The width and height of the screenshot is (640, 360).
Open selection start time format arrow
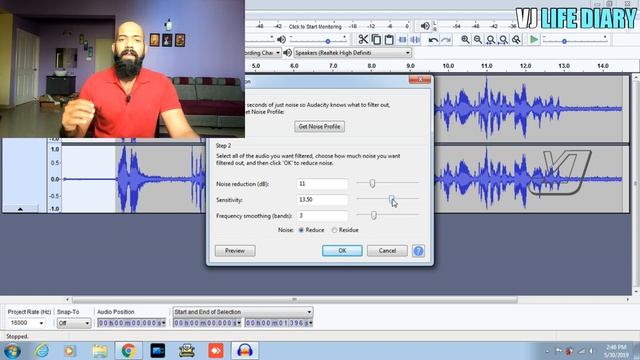[239, 323]
